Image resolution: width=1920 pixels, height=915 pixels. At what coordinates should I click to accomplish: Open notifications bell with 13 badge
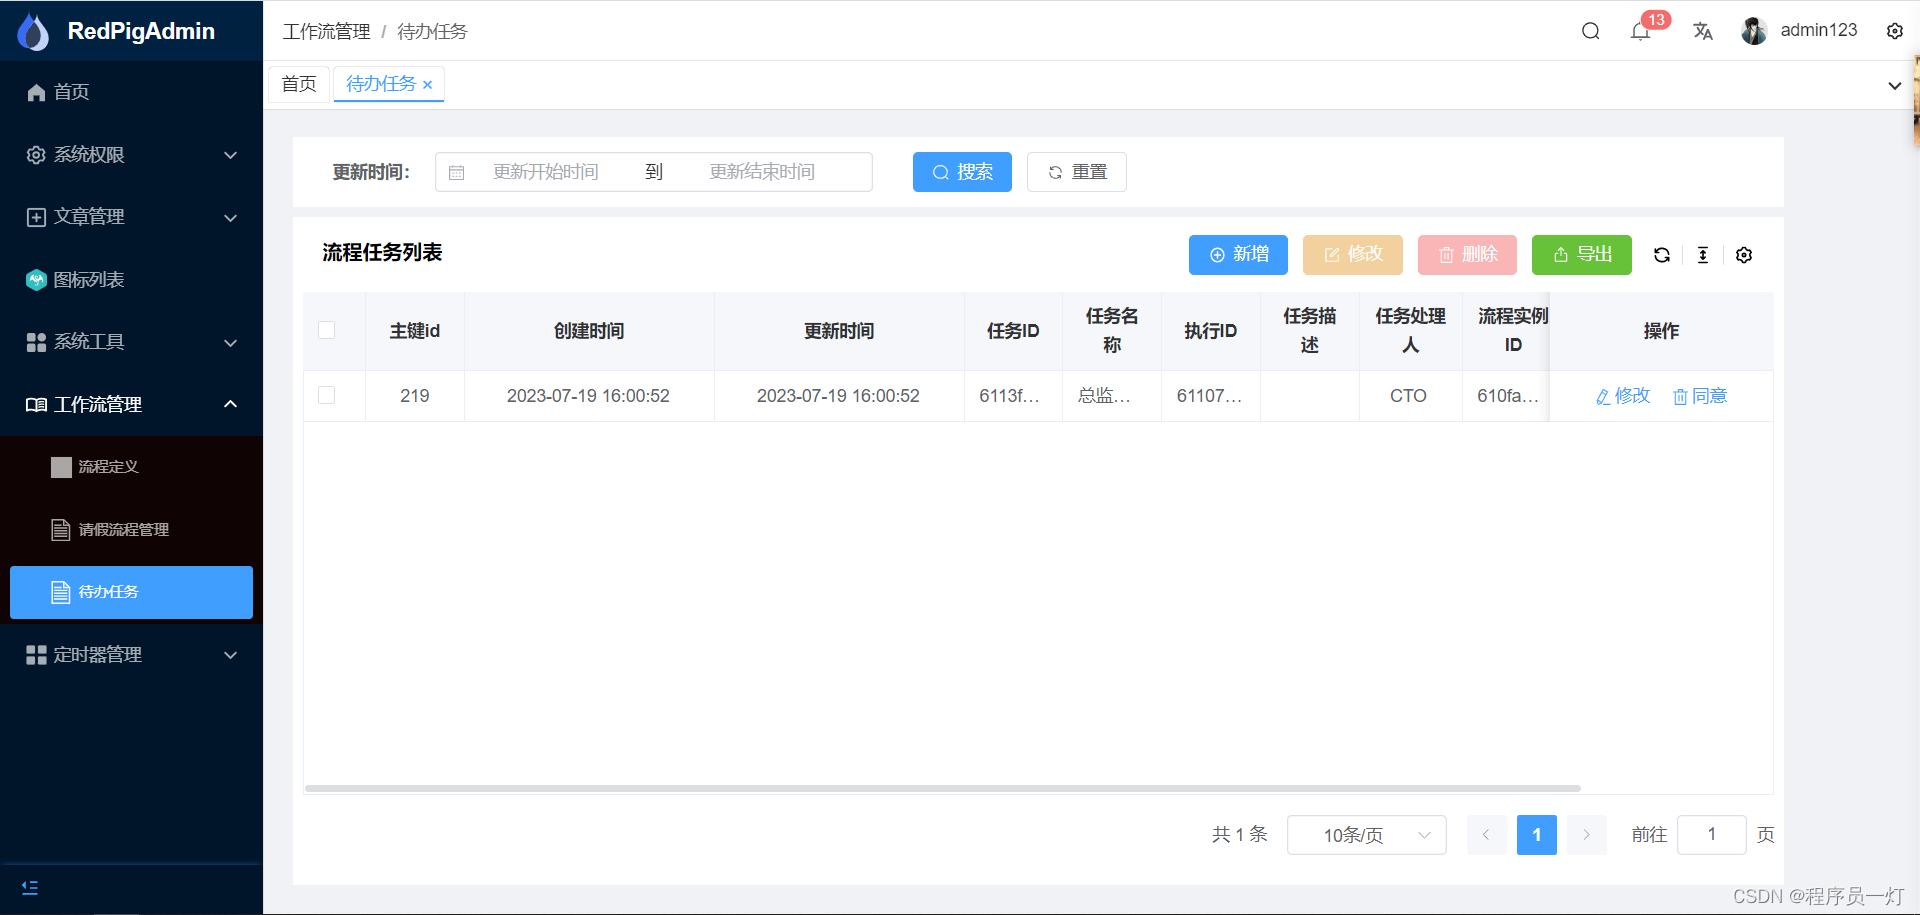coord(1640,31)
